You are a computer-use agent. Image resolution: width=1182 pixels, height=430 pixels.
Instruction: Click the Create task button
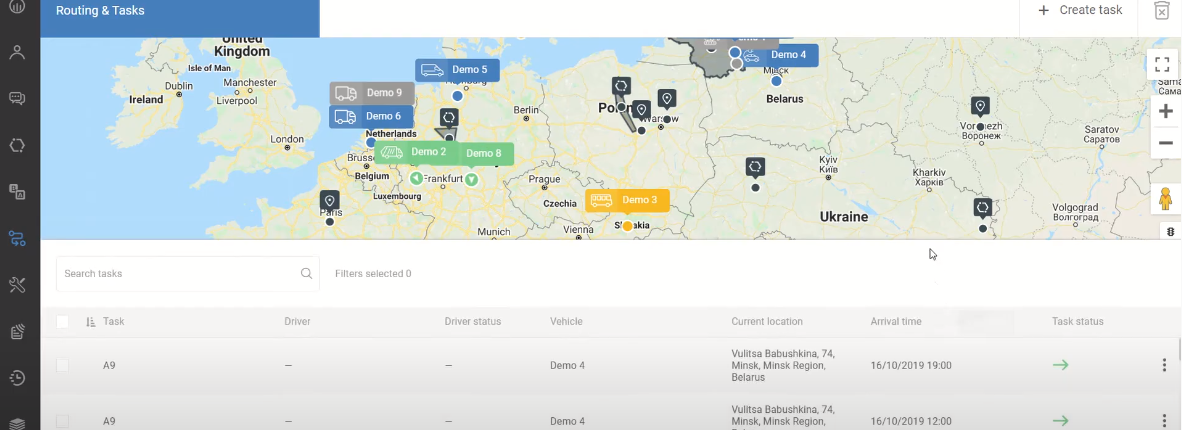click(x=1080, y=11)
